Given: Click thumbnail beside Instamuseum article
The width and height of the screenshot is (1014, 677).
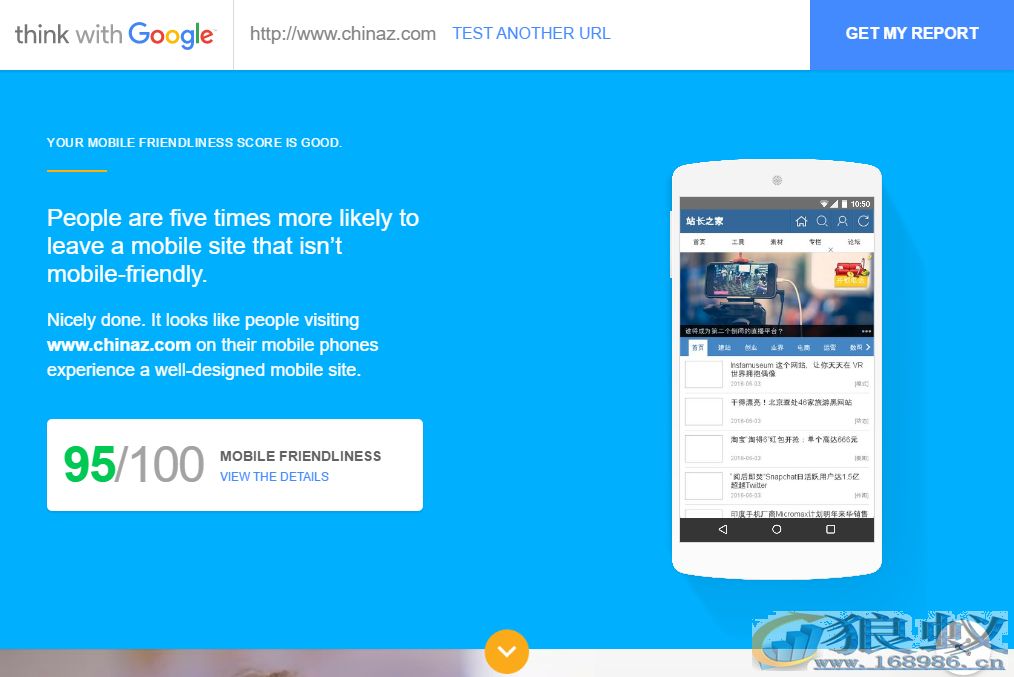Looking at the screenshot, I should [x=704, y=374].
